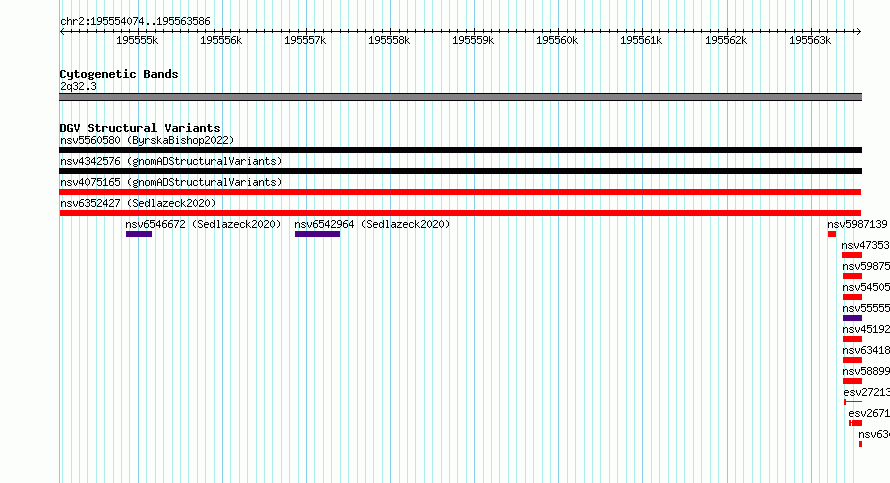The height and width of the screenshot is (483, 890).
Task: Click the 195557k ruler position
Action: click(x=305, y=40)
